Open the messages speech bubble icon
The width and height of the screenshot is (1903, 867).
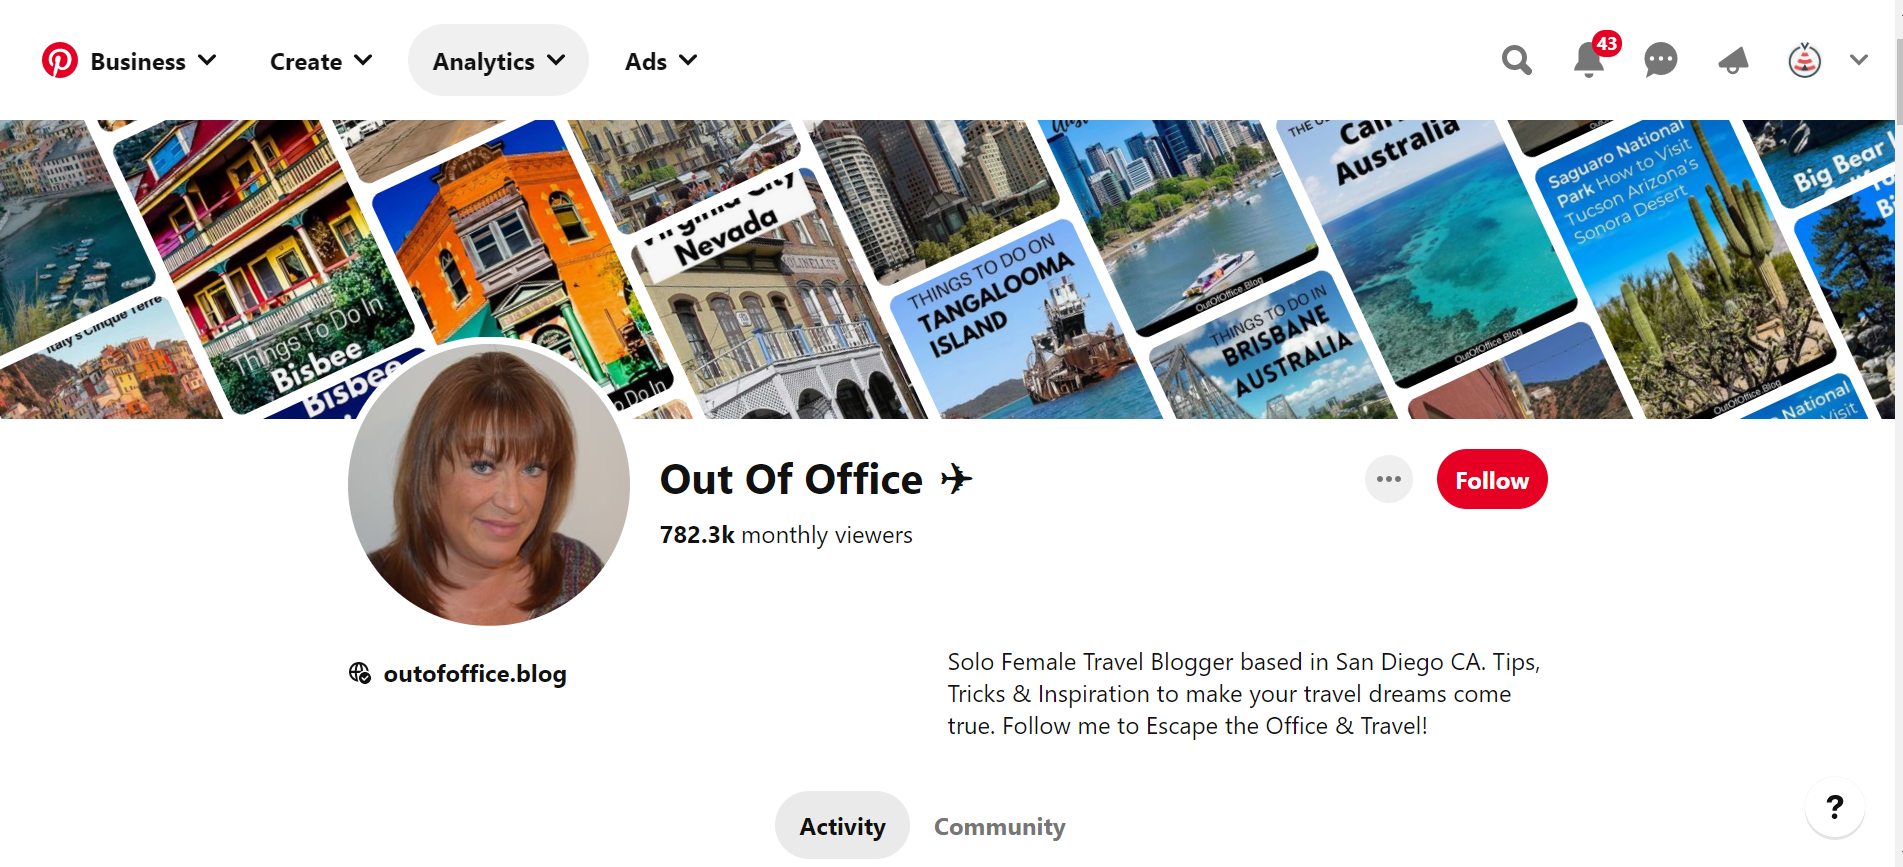tap(1660, 61)
